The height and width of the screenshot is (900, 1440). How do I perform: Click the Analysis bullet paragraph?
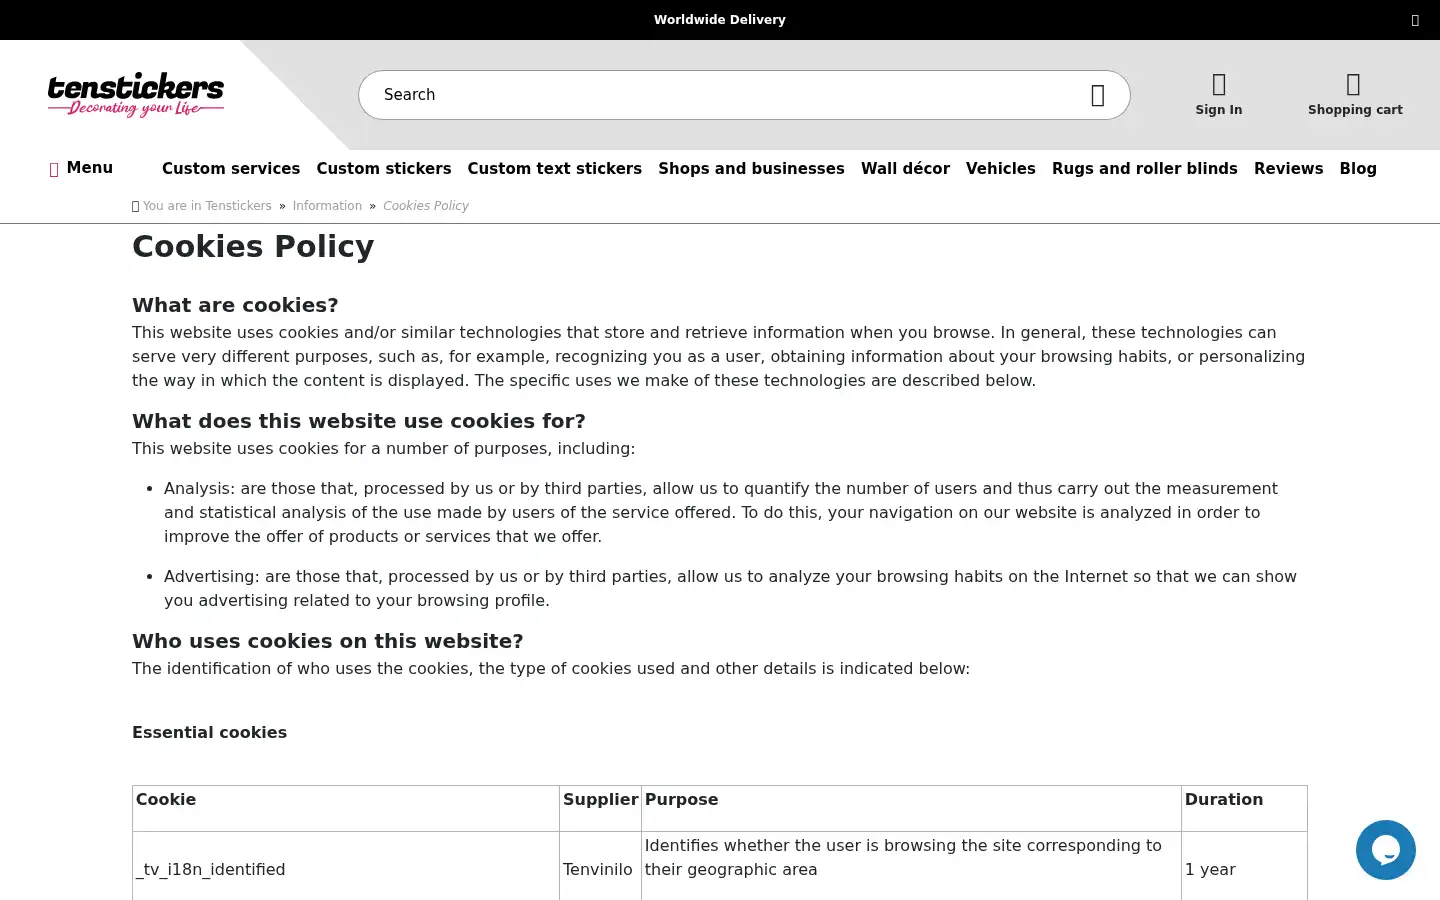coord(721,512)
